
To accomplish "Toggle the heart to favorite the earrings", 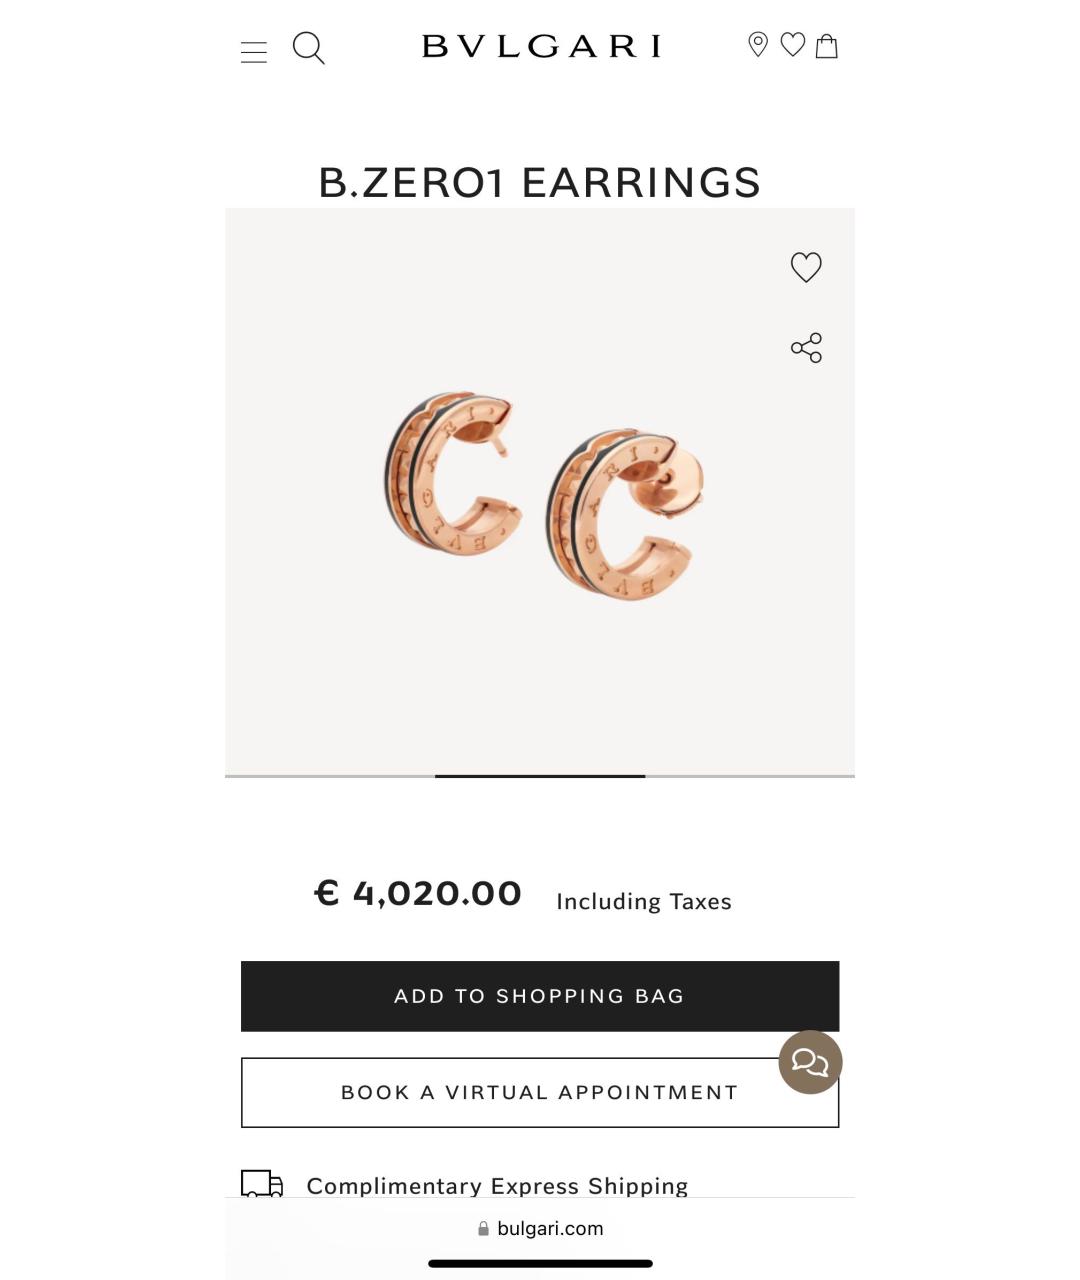I will 806,267.
